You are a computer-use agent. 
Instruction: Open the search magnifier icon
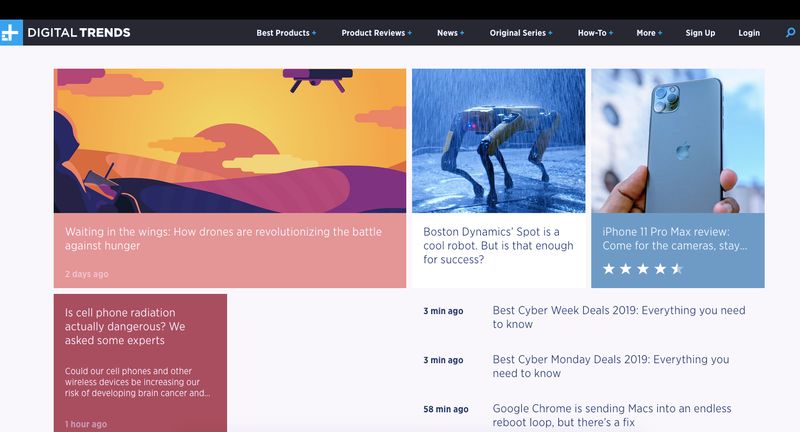click(x=790, y=33)
